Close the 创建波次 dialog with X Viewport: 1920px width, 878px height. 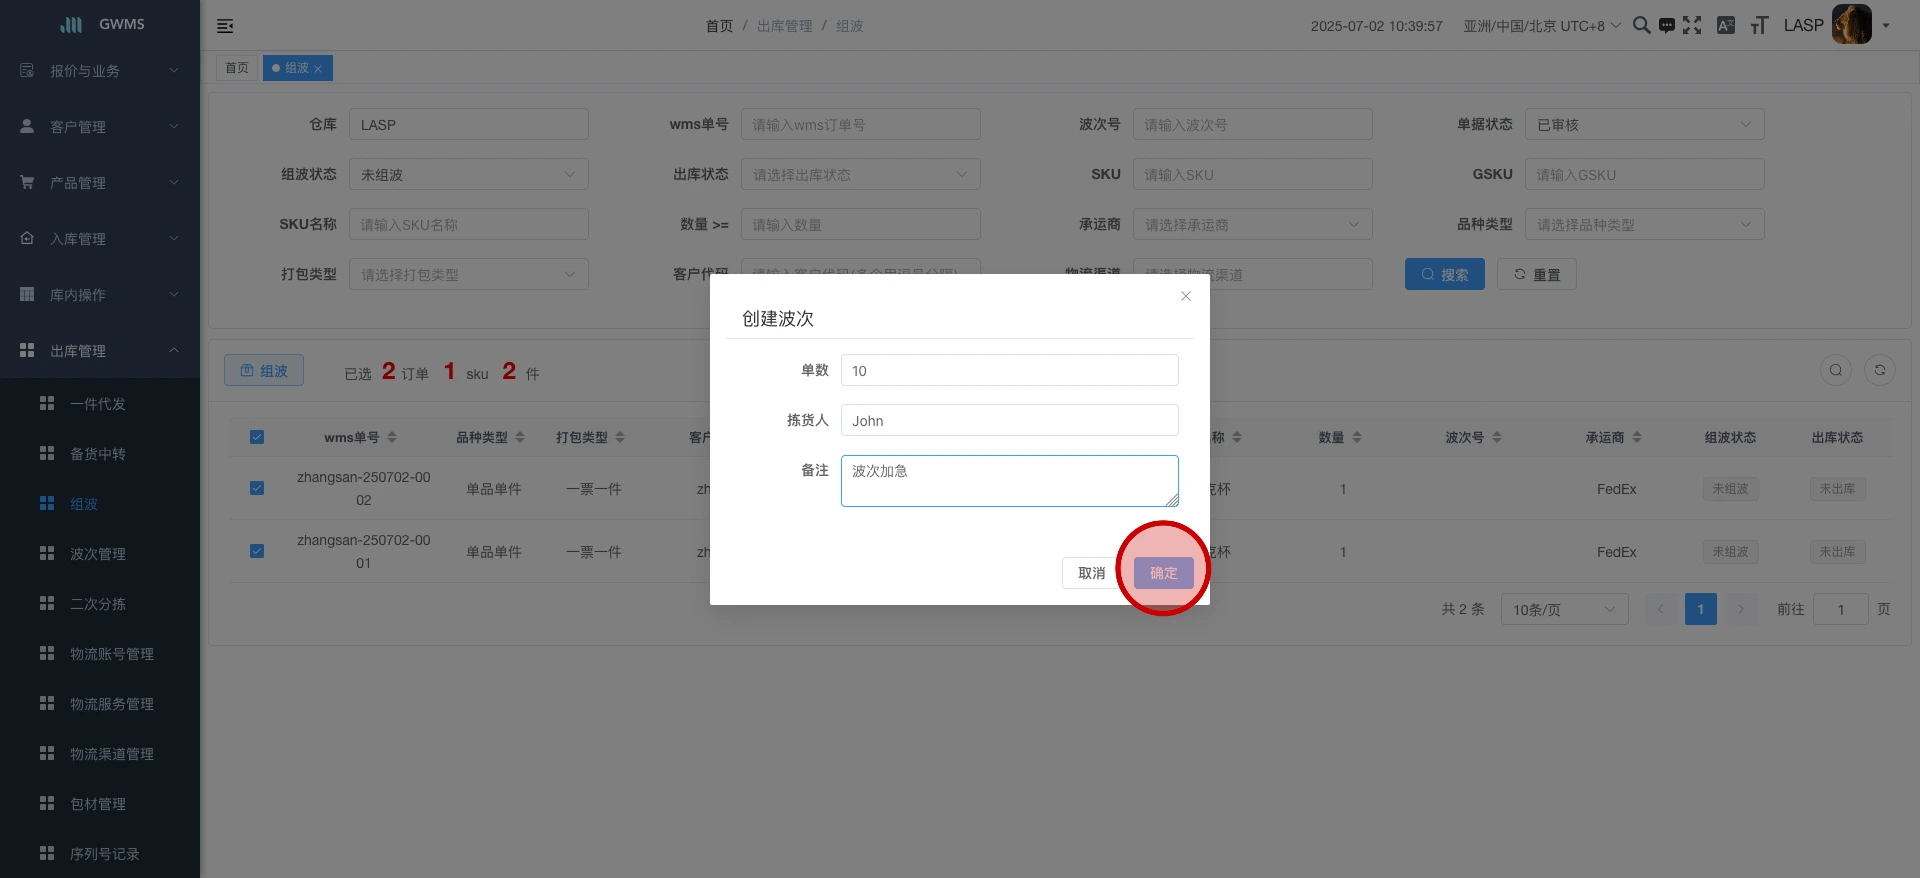pos(1185,296)
